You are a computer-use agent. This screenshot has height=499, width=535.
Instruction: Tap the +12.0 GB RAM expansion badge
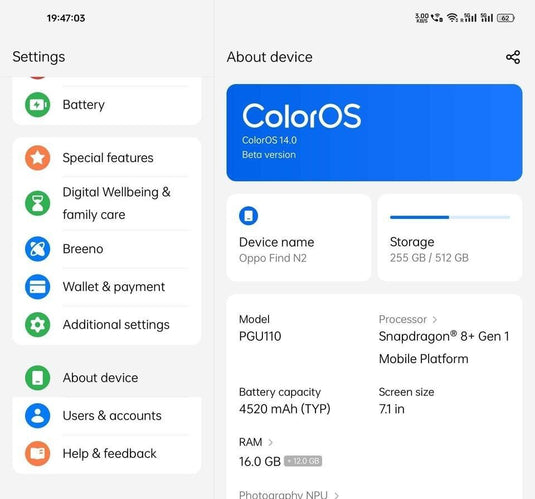(x=303, y=461)
